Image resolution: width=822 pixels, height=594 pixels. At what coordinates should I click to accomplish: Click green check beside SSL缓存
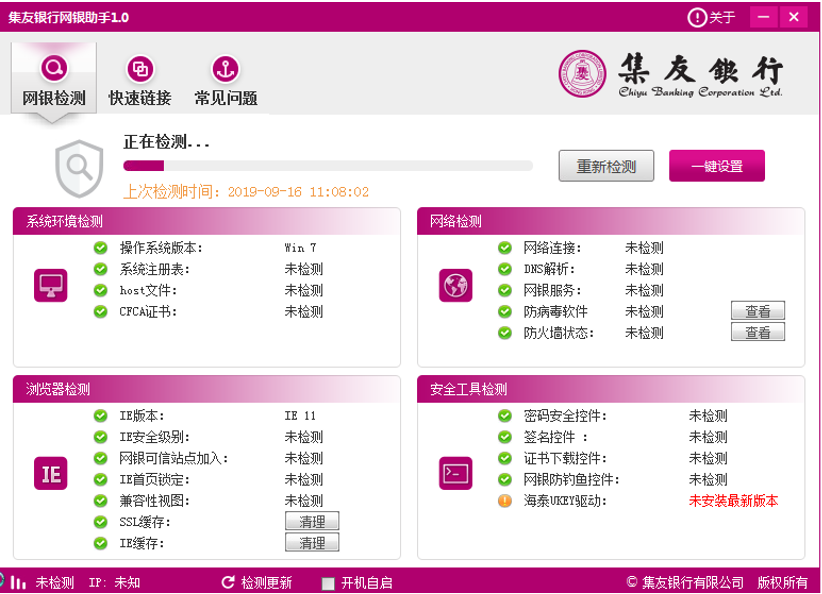(x=101, y=522)
